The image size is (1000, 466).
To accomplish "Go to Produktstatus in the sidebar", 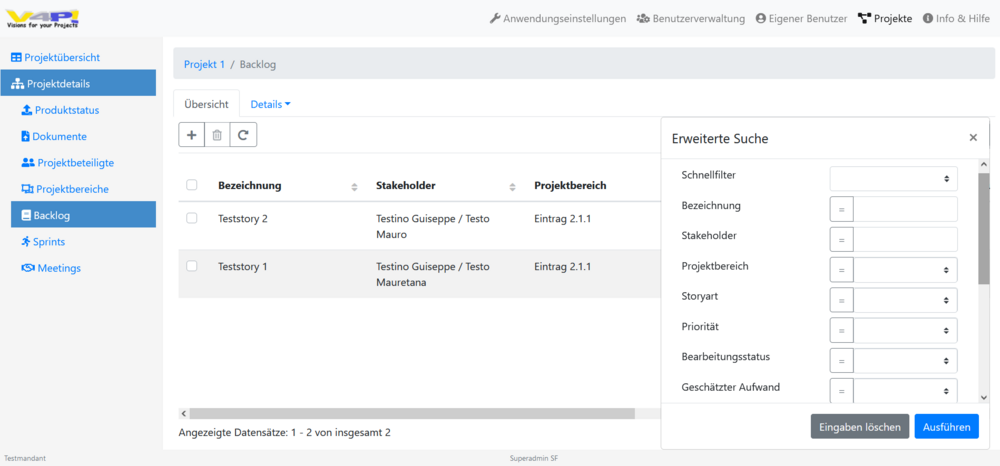I will click(x=66, y=110).
